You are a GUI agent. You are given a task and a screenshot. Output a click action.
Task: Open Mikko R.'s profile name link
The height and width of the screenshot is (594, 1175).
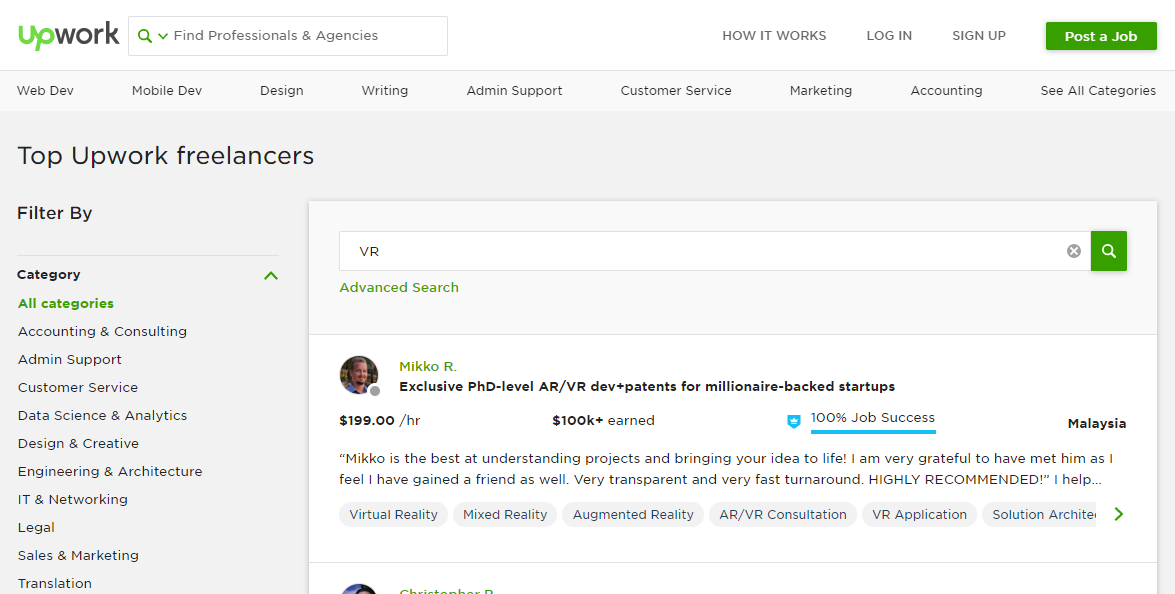pos(428,366)
